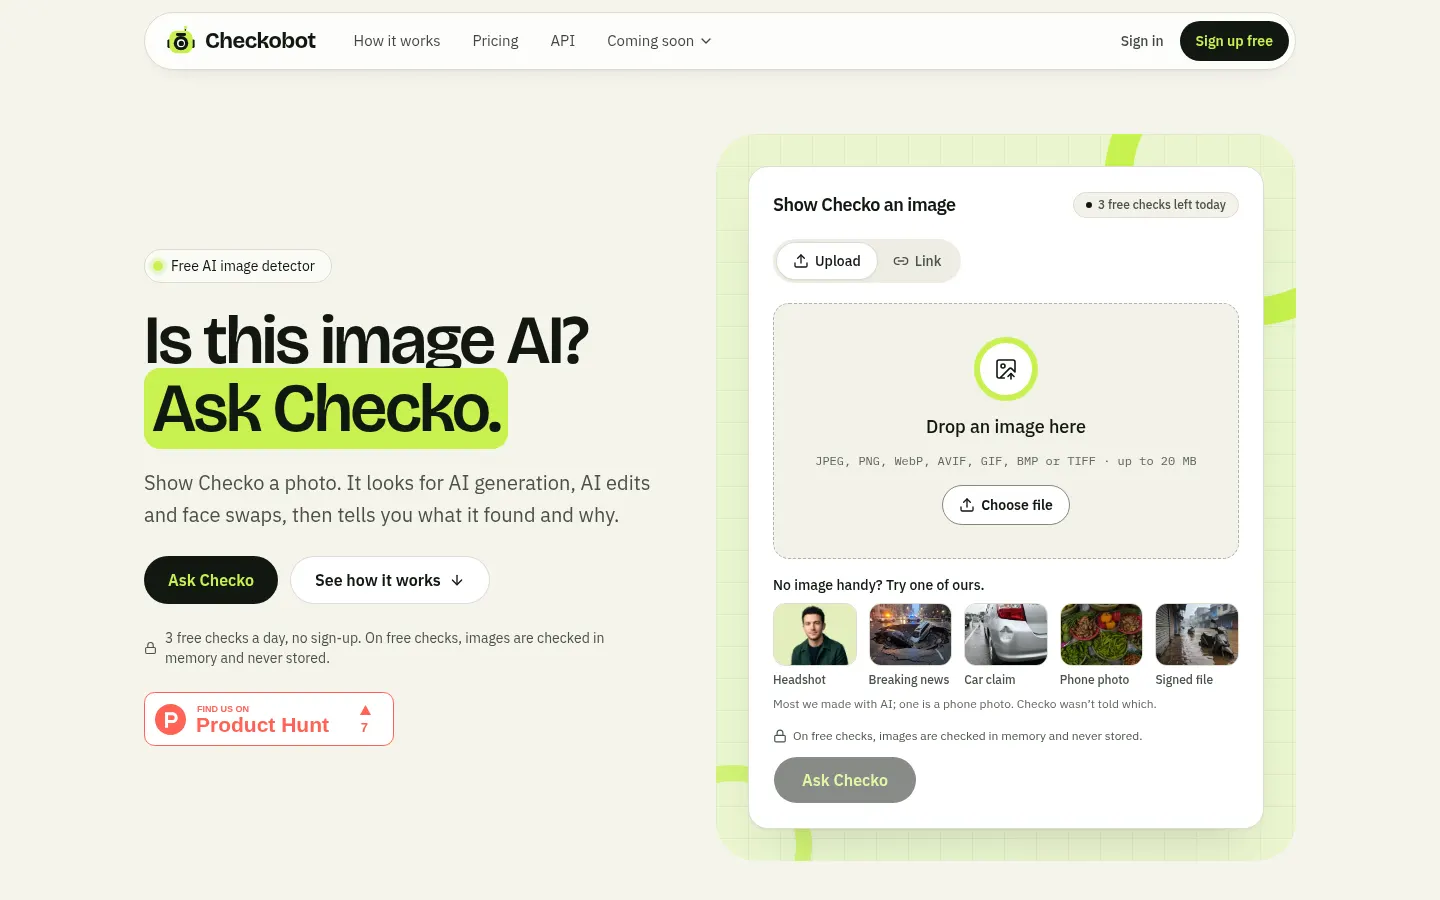
Task: Click the Free AI image detector badge
Action: click(238, 266)
